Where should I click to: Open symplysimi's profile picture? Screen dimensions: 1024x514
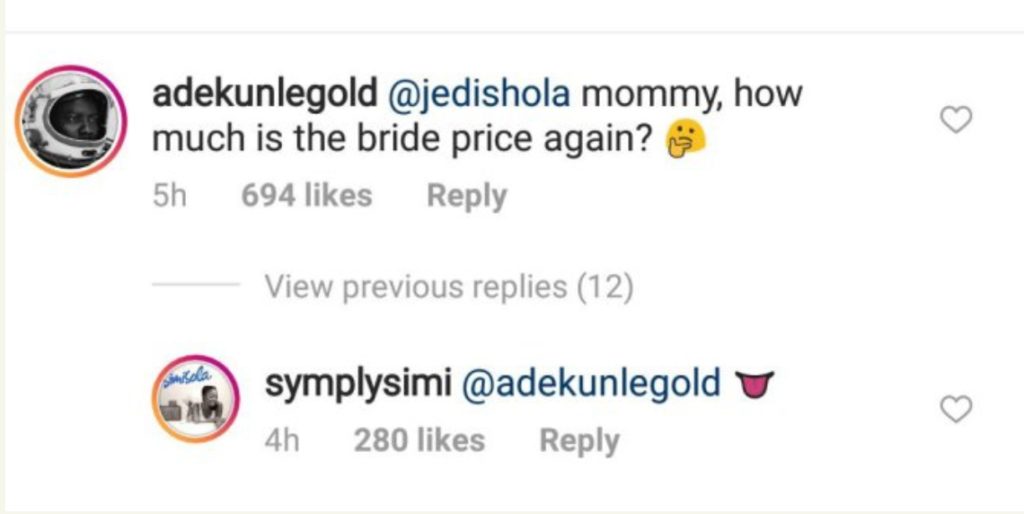(196, 399)
